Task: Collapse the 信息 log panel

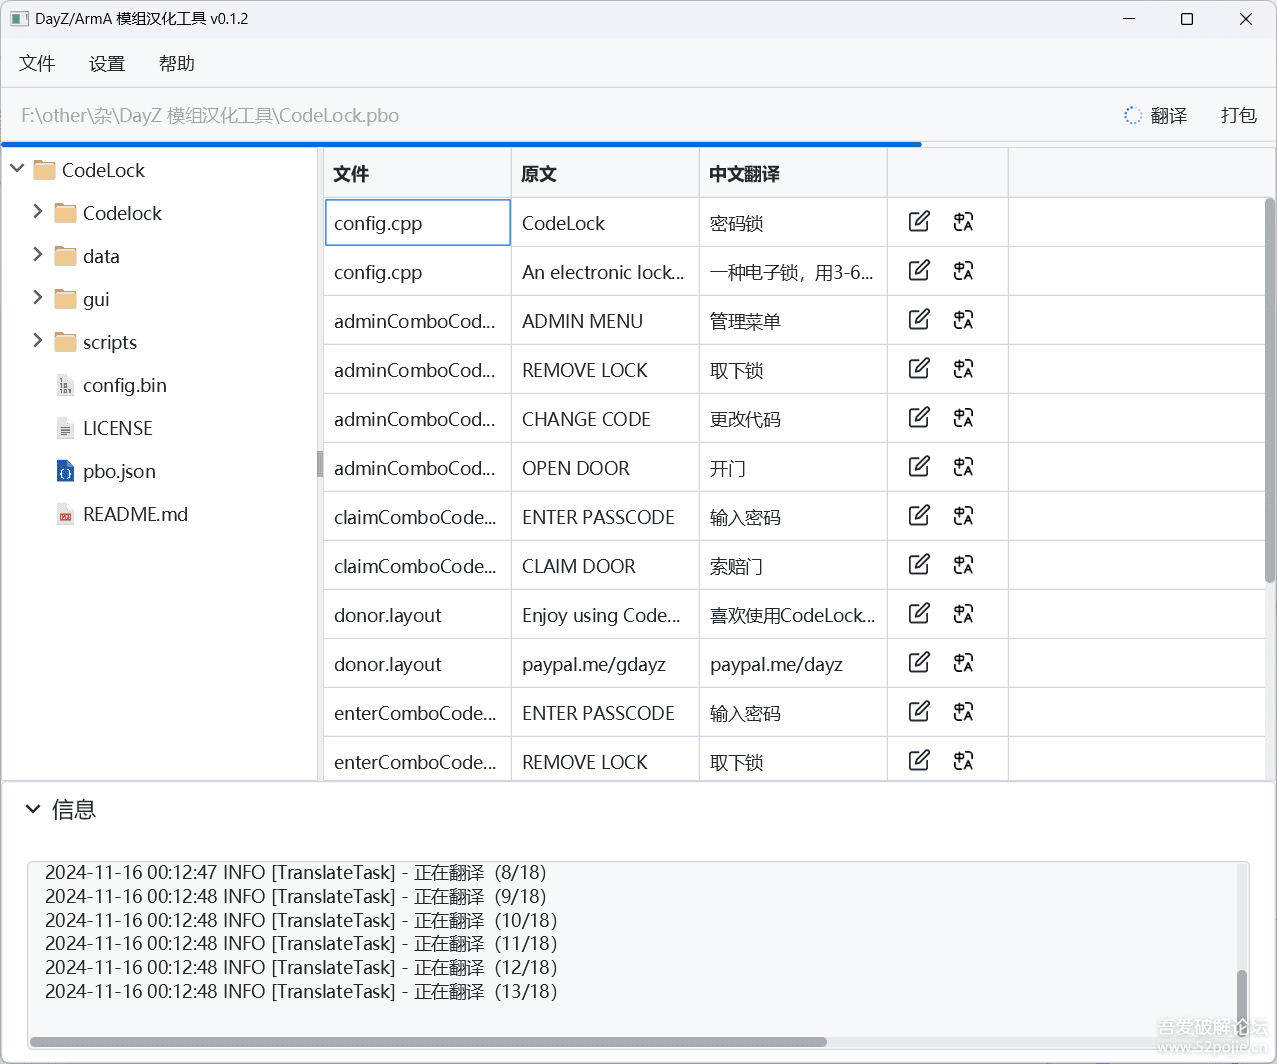Action: [33, 809]
